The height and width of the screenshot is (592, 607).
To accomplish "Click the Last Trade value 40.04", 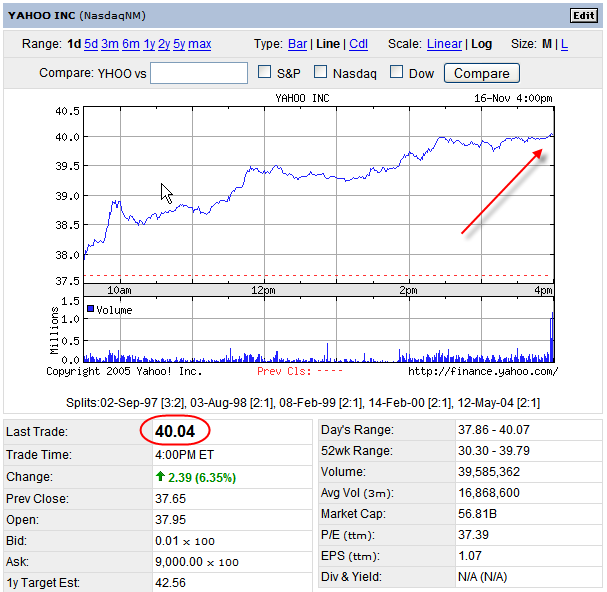I will (x=175, y=431).
